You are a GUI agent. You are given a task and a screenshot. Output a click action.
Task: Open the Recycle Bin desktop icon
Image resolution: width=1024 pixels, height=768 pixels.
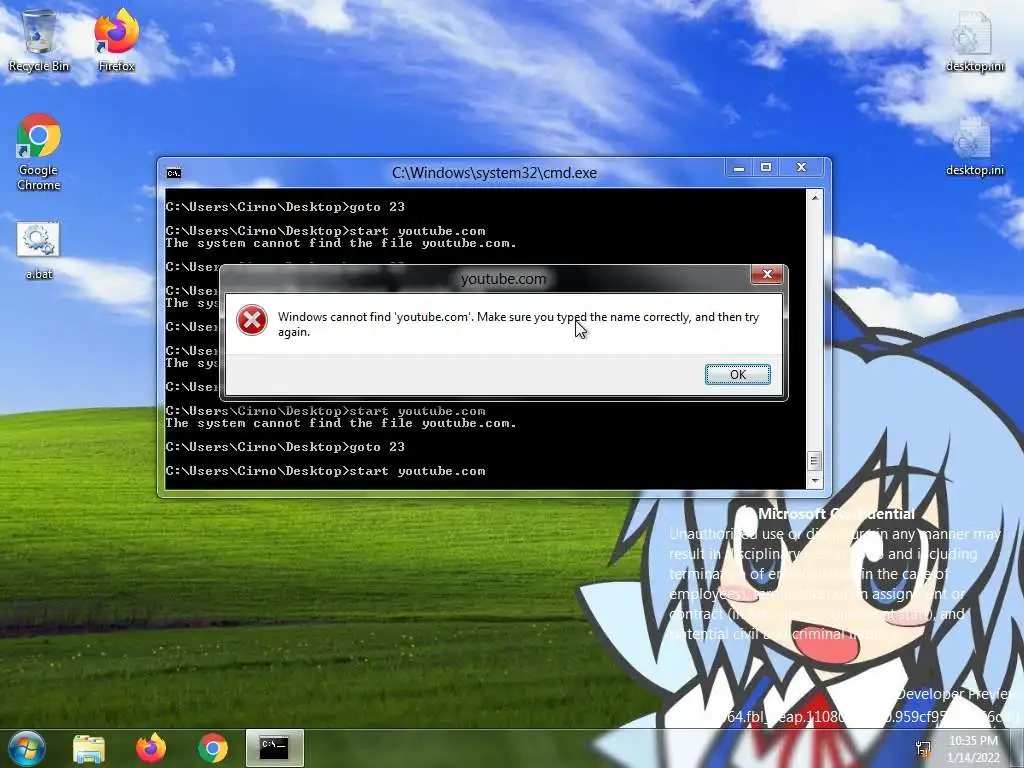tap(39, 40)
